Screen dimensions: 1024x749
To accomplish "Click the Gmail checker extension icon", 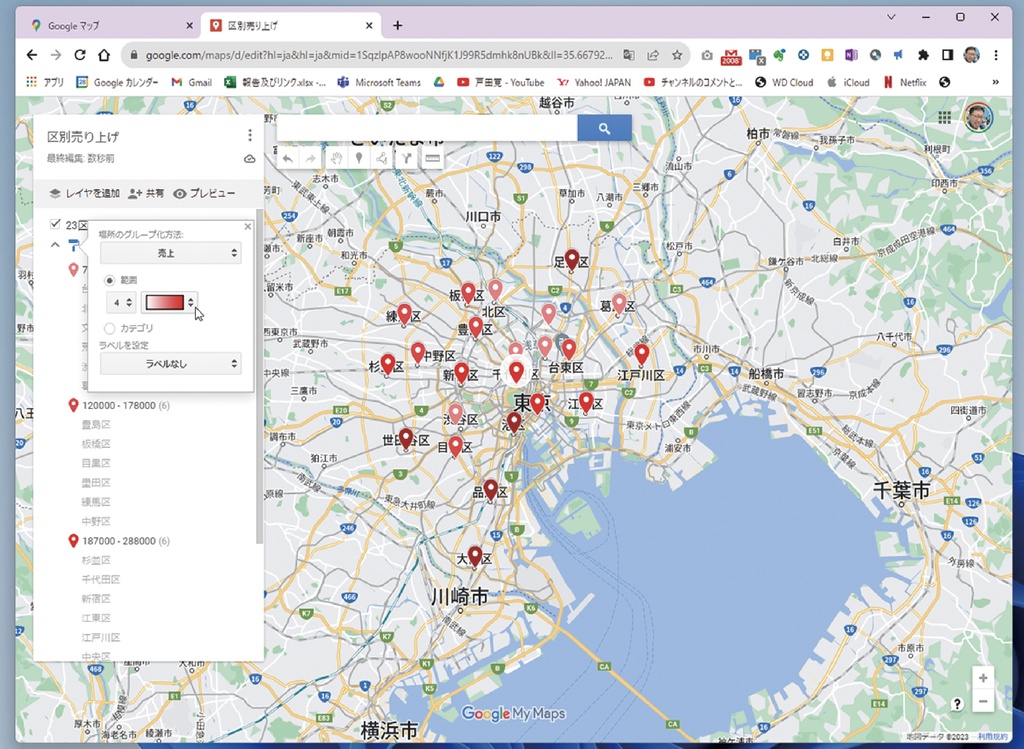I will pyautogui.click(x=731, y=56).
